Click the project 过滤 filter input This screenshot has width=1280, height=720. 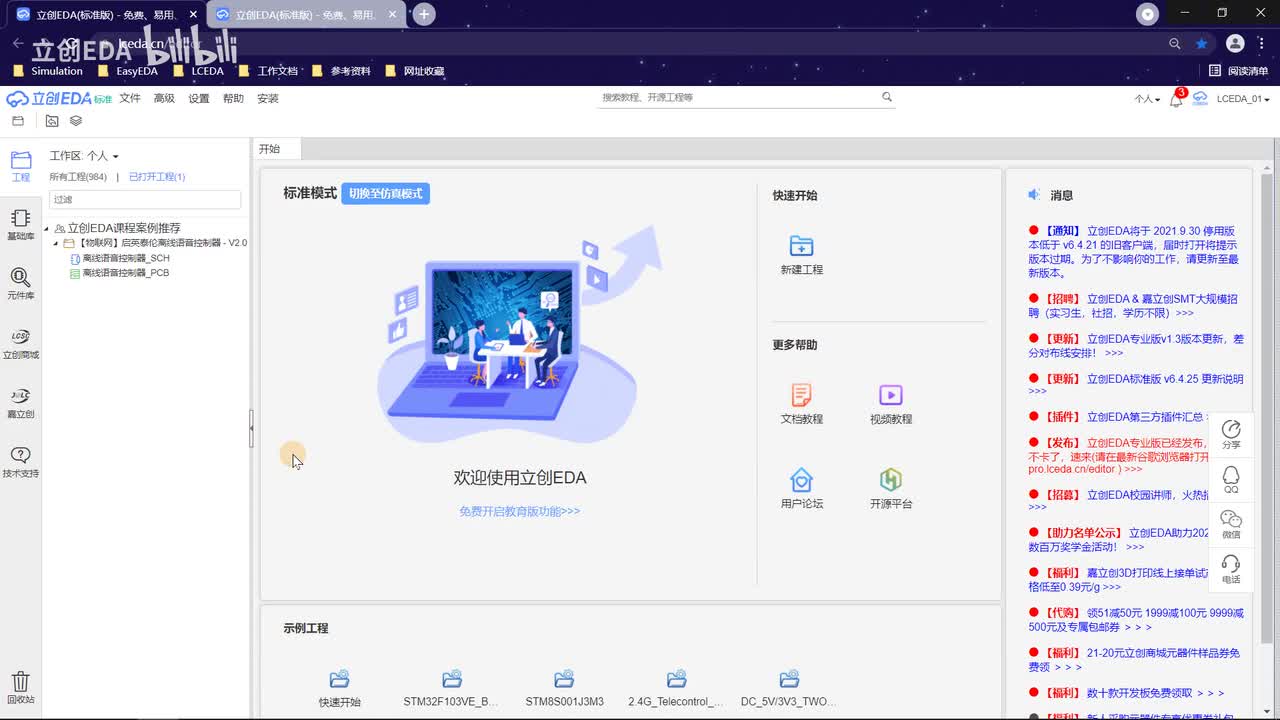[x=145, y=199]
